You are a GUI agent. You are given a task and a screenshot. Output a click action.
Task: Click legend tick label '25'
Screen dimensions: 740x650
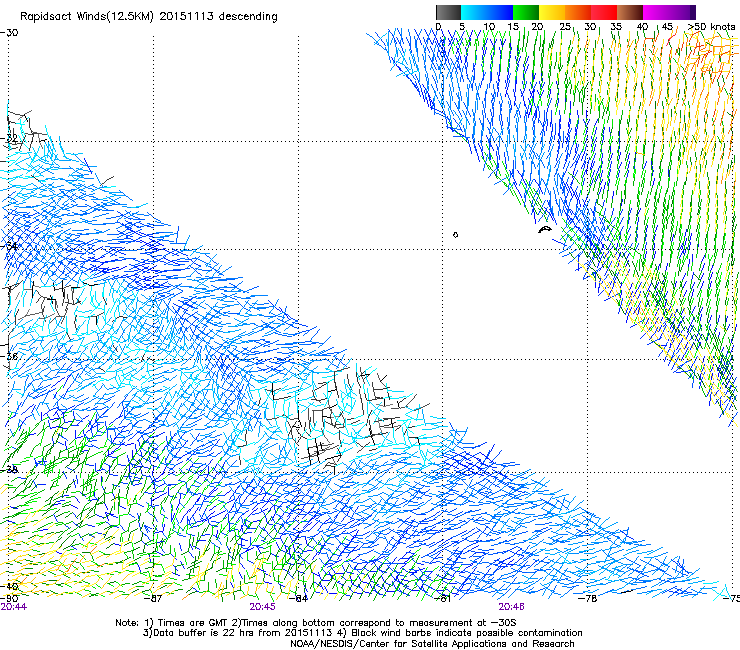pyautogui.click(x=565, y=27)
